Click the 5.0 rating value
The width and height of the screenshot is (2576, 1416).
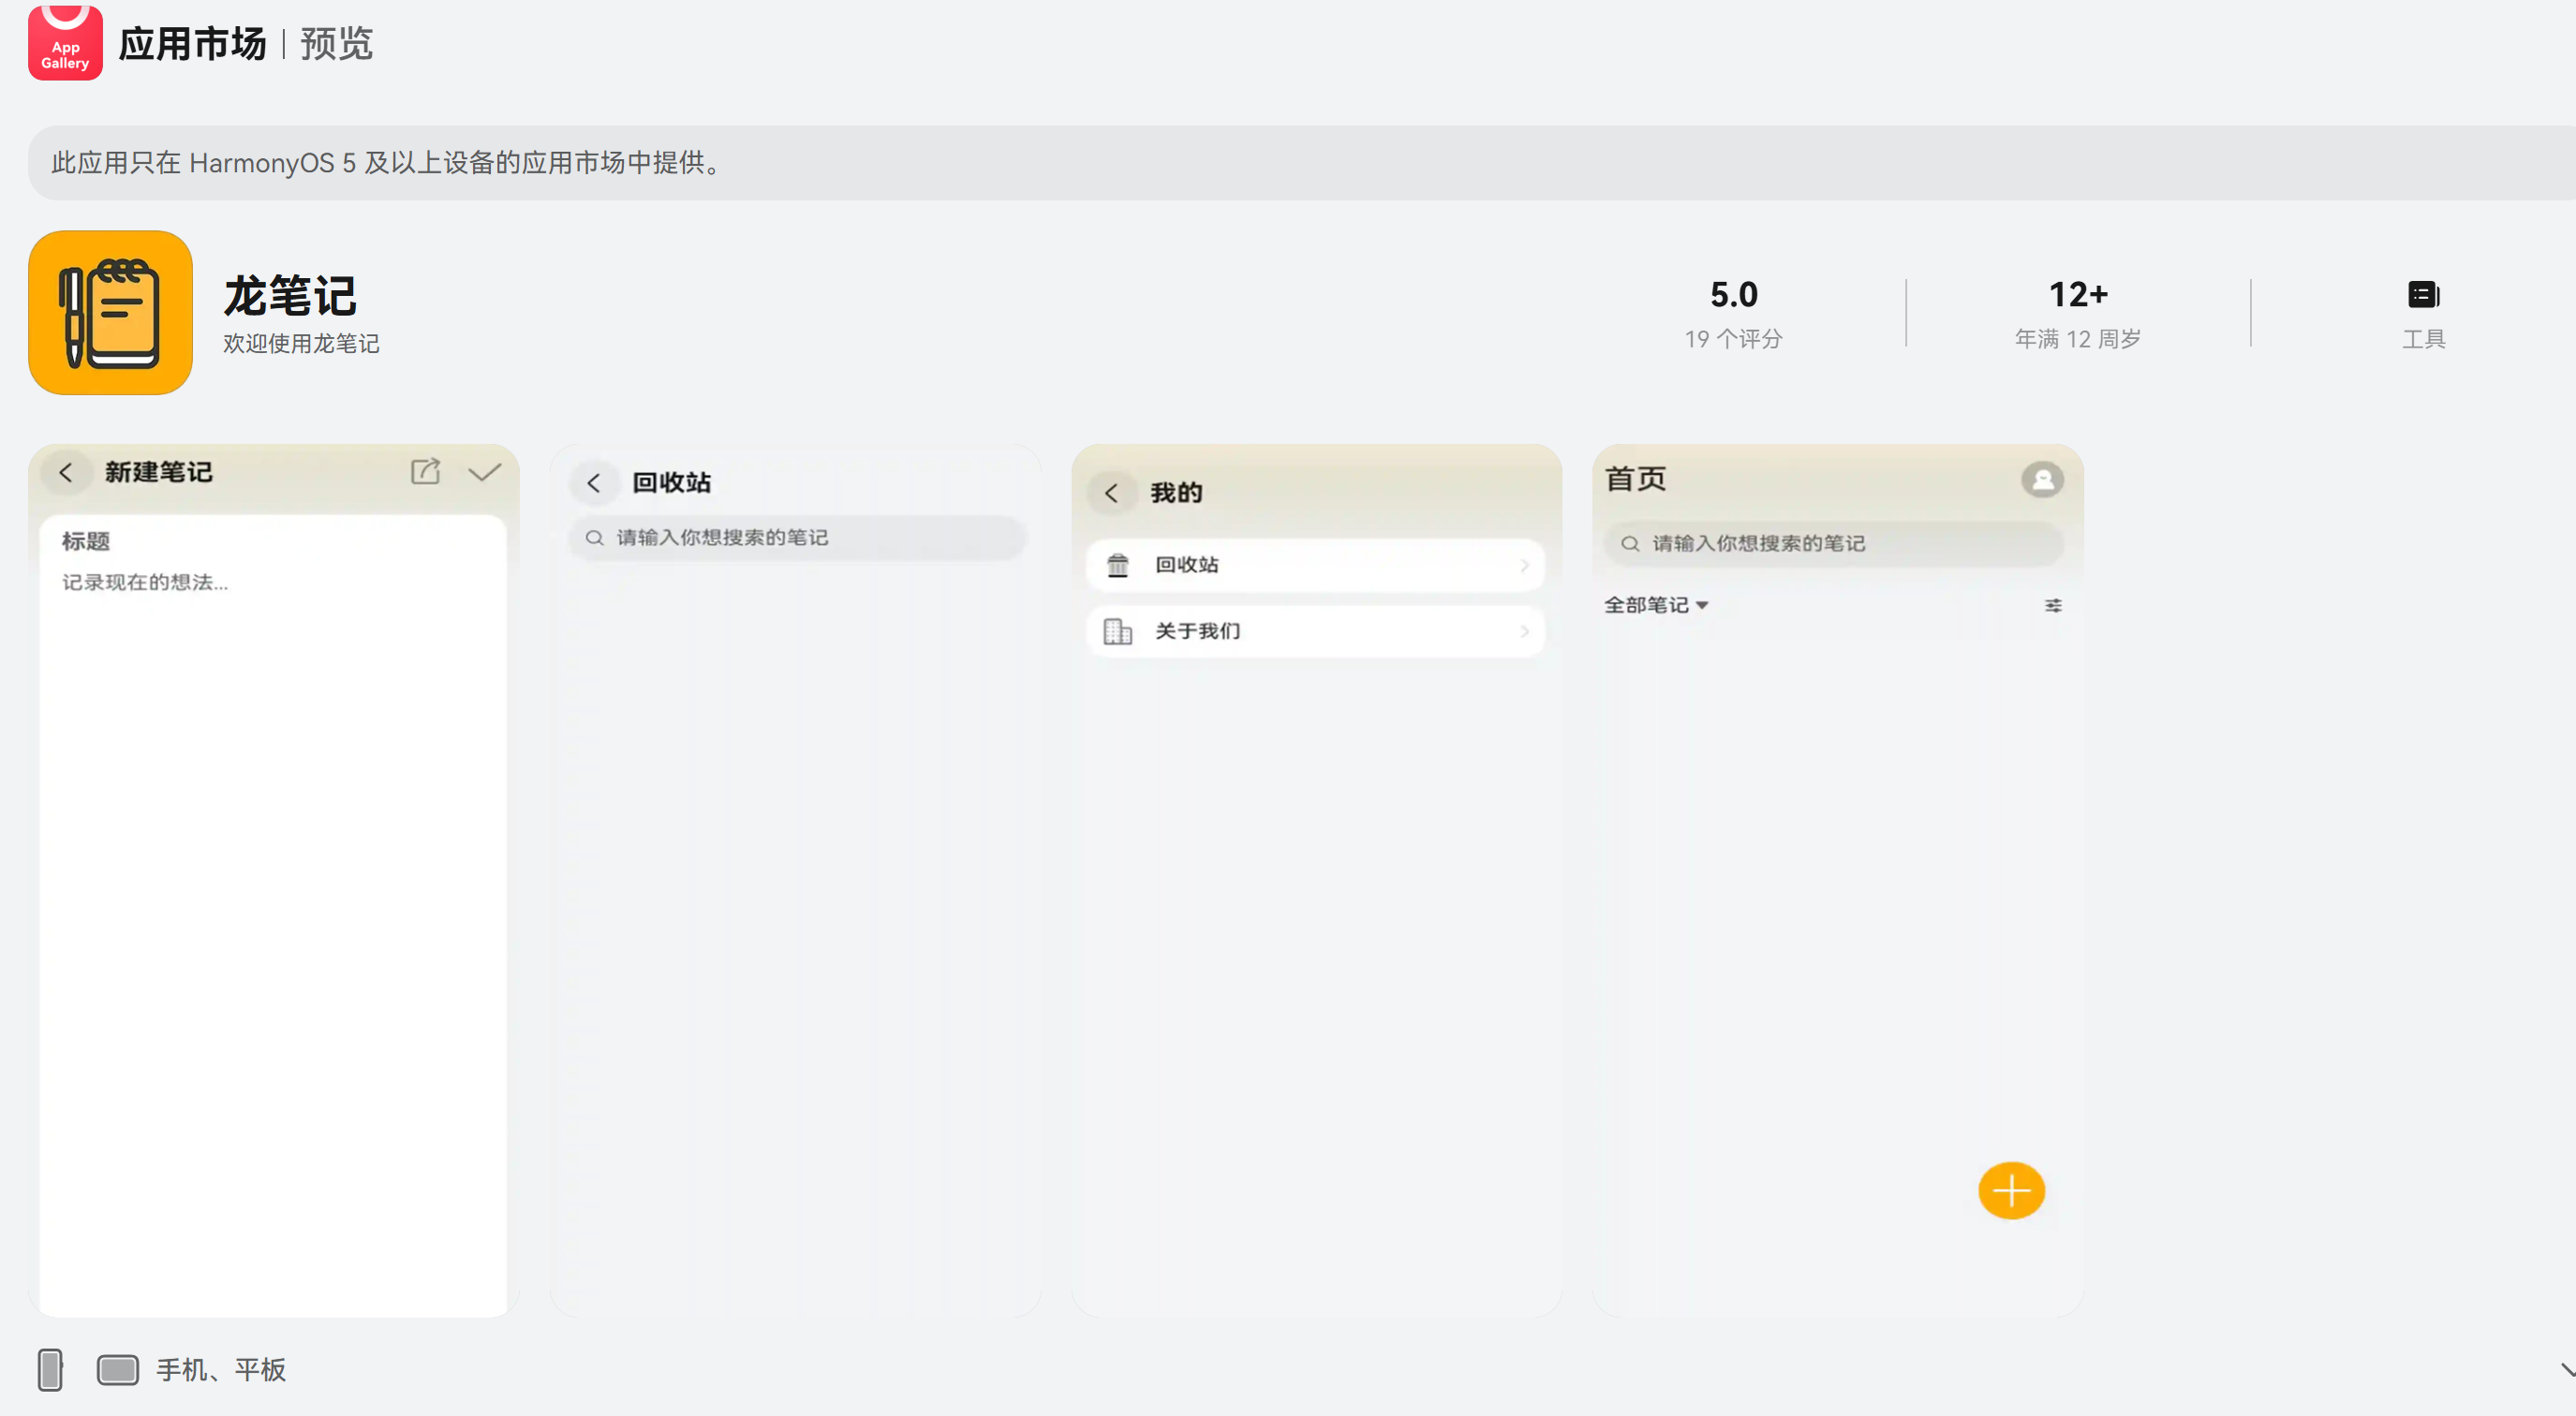coord(1733,294)
